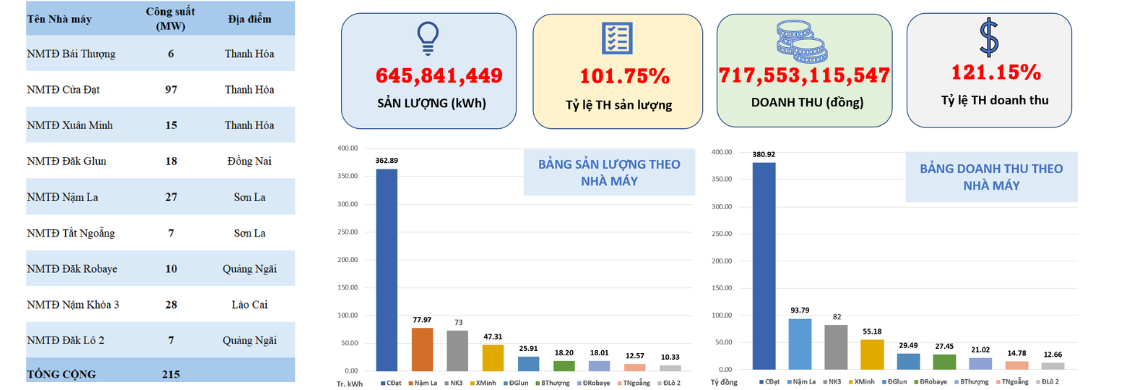1130x390 pixels.
Task: Click the Tỷ lệ TH doanh thu label
Action: point(995,101)
